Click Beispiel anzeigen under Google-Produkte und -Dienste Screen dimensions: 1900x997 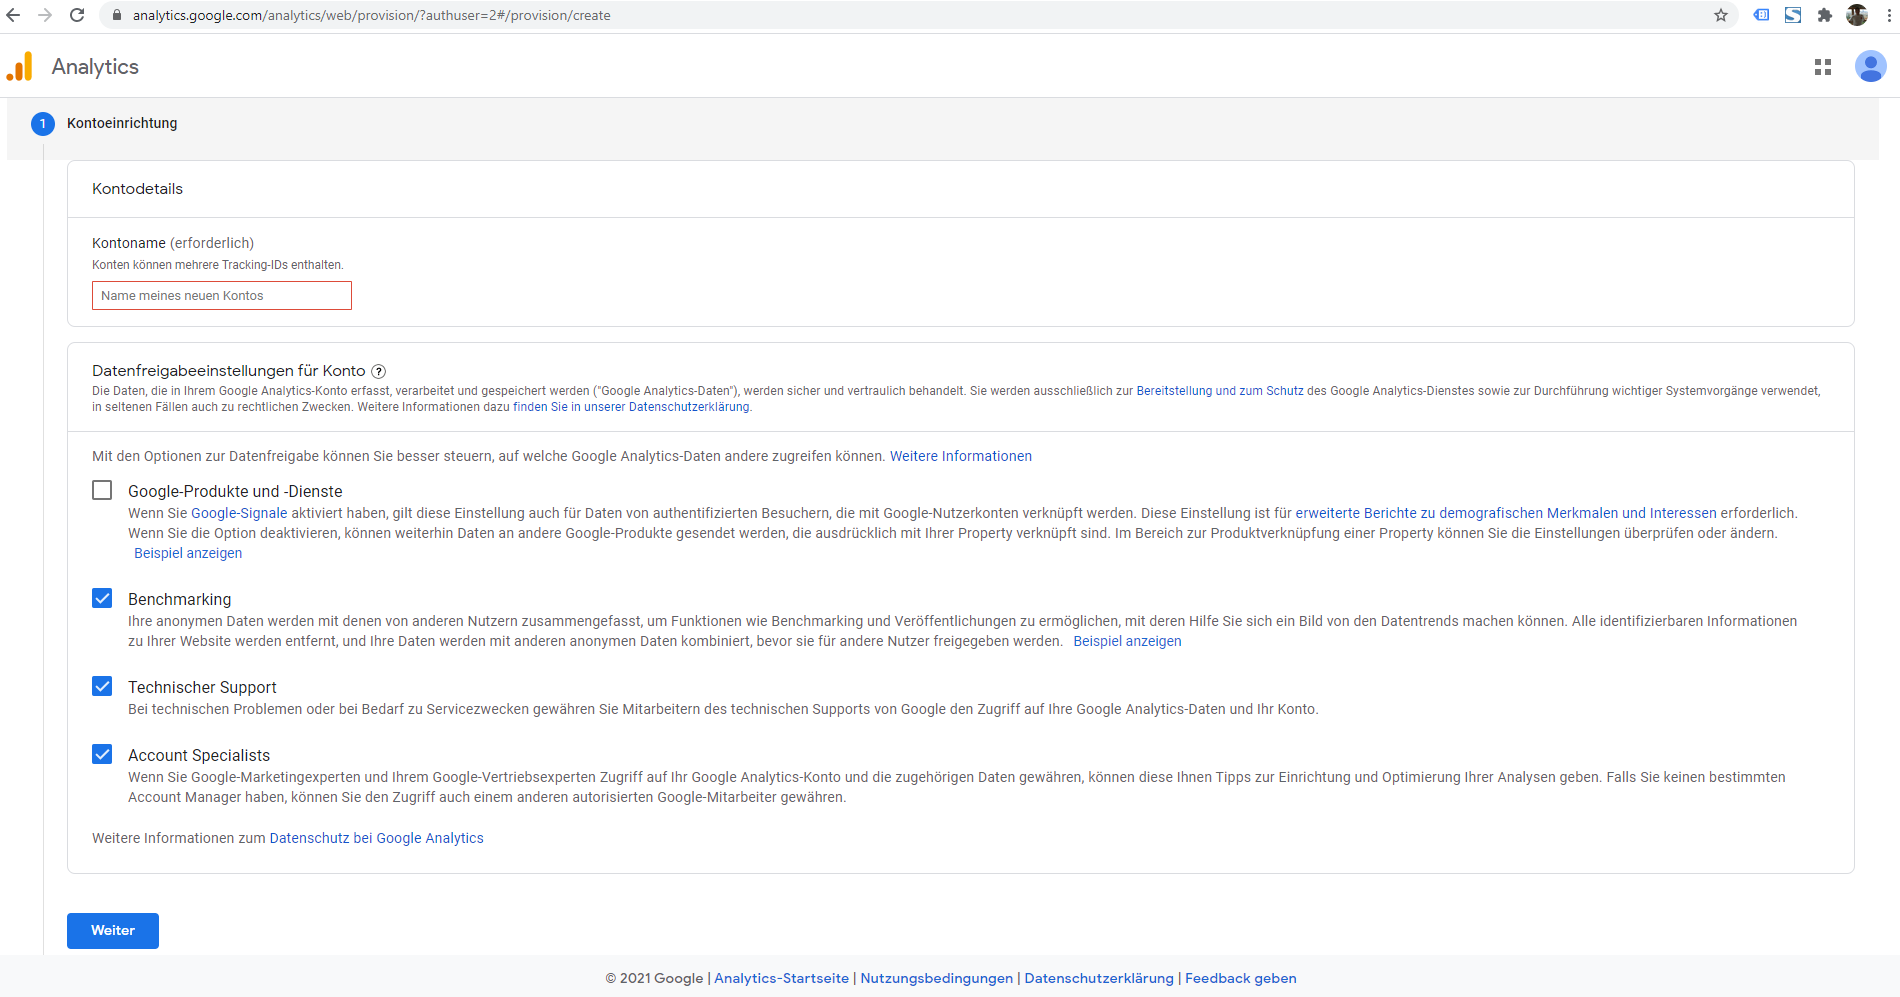[x=188, y=553]
